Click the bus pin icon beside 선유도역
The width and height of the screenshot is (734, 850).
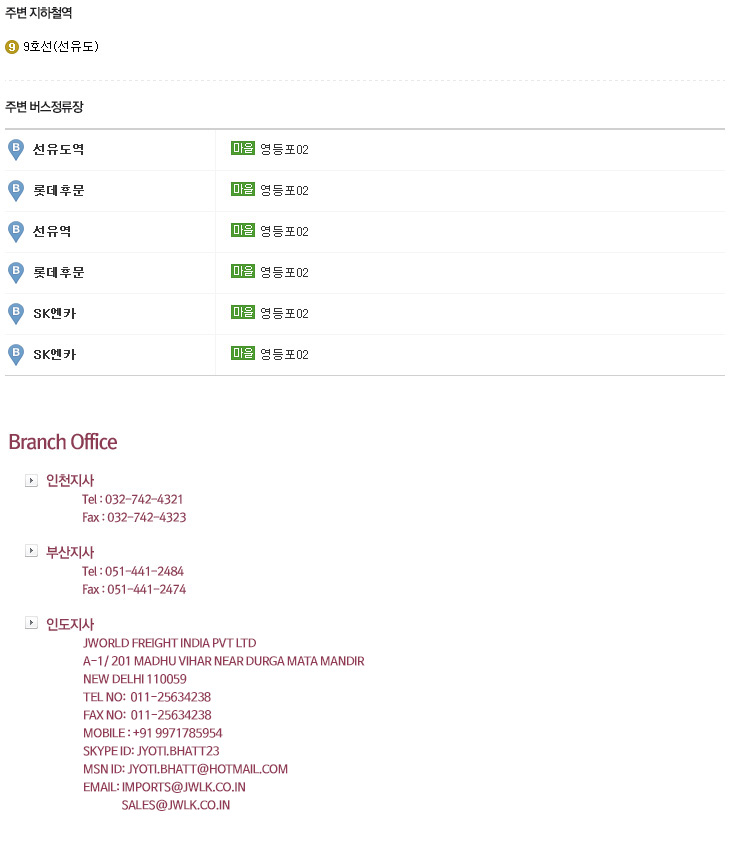pyautogui.click(x=16, y=150)
